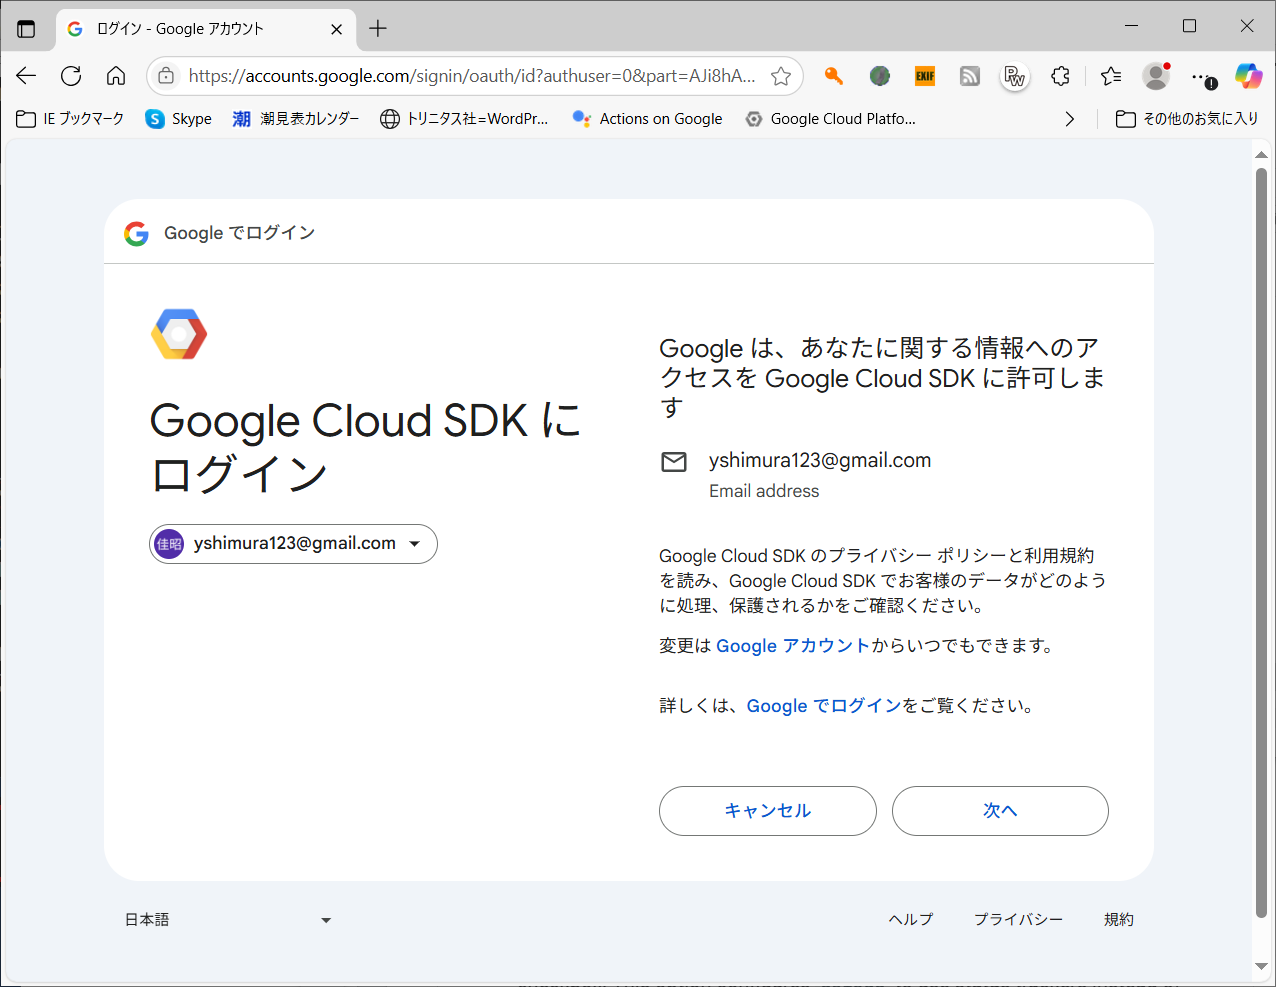Open a new browser tab
The height and width of the screenshot is (987, 1276).
(378, 29)
